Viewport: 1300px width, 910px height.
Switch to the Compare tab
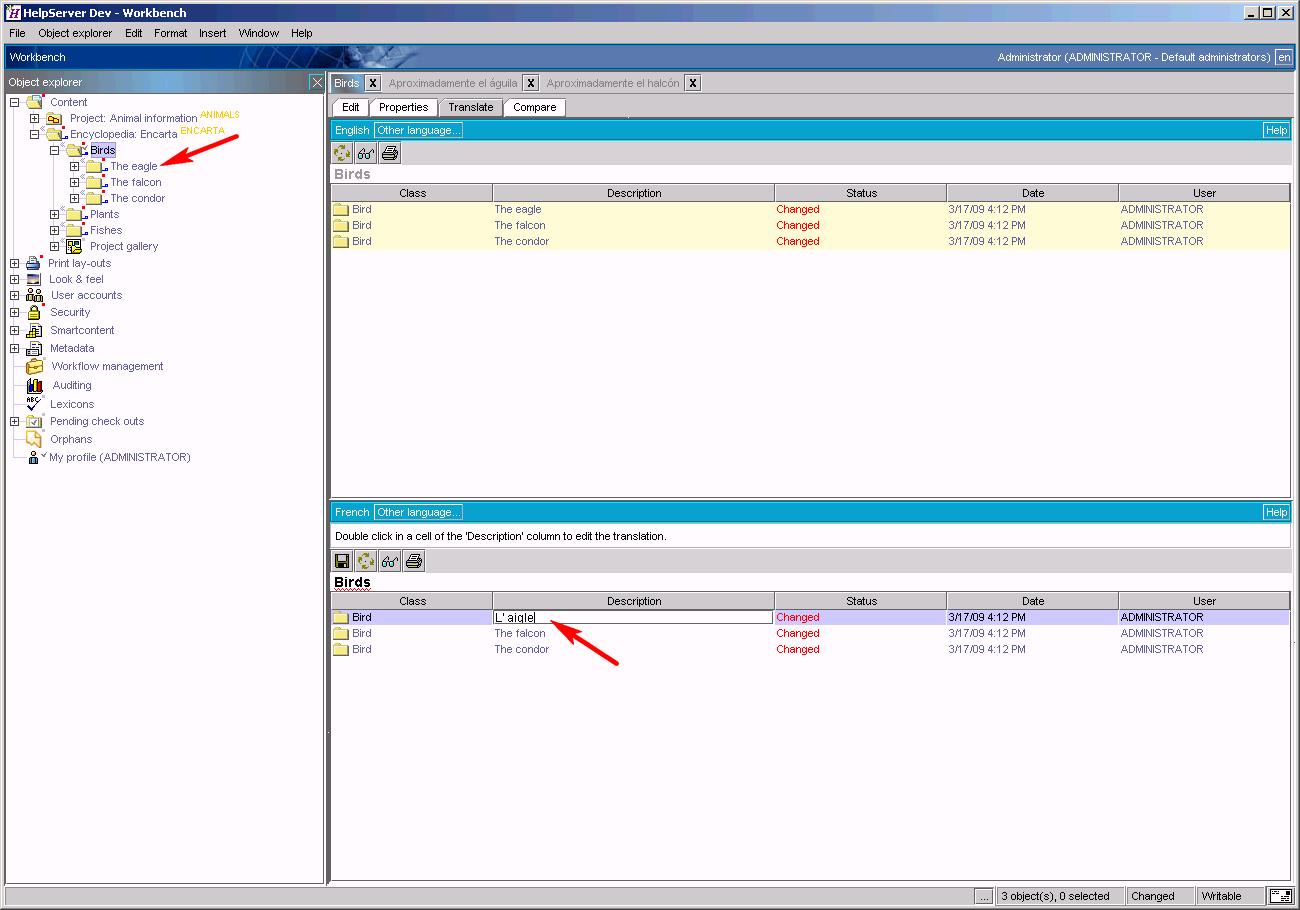tap(534, 107)
